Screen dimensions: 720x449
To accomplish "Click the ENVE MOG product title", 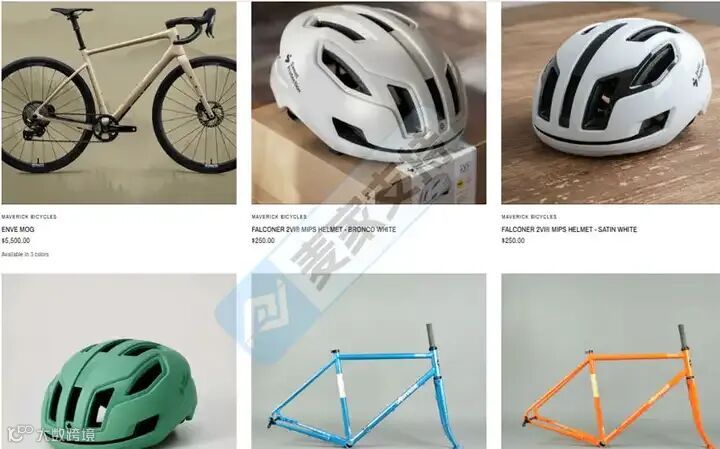I will (18, 229).
